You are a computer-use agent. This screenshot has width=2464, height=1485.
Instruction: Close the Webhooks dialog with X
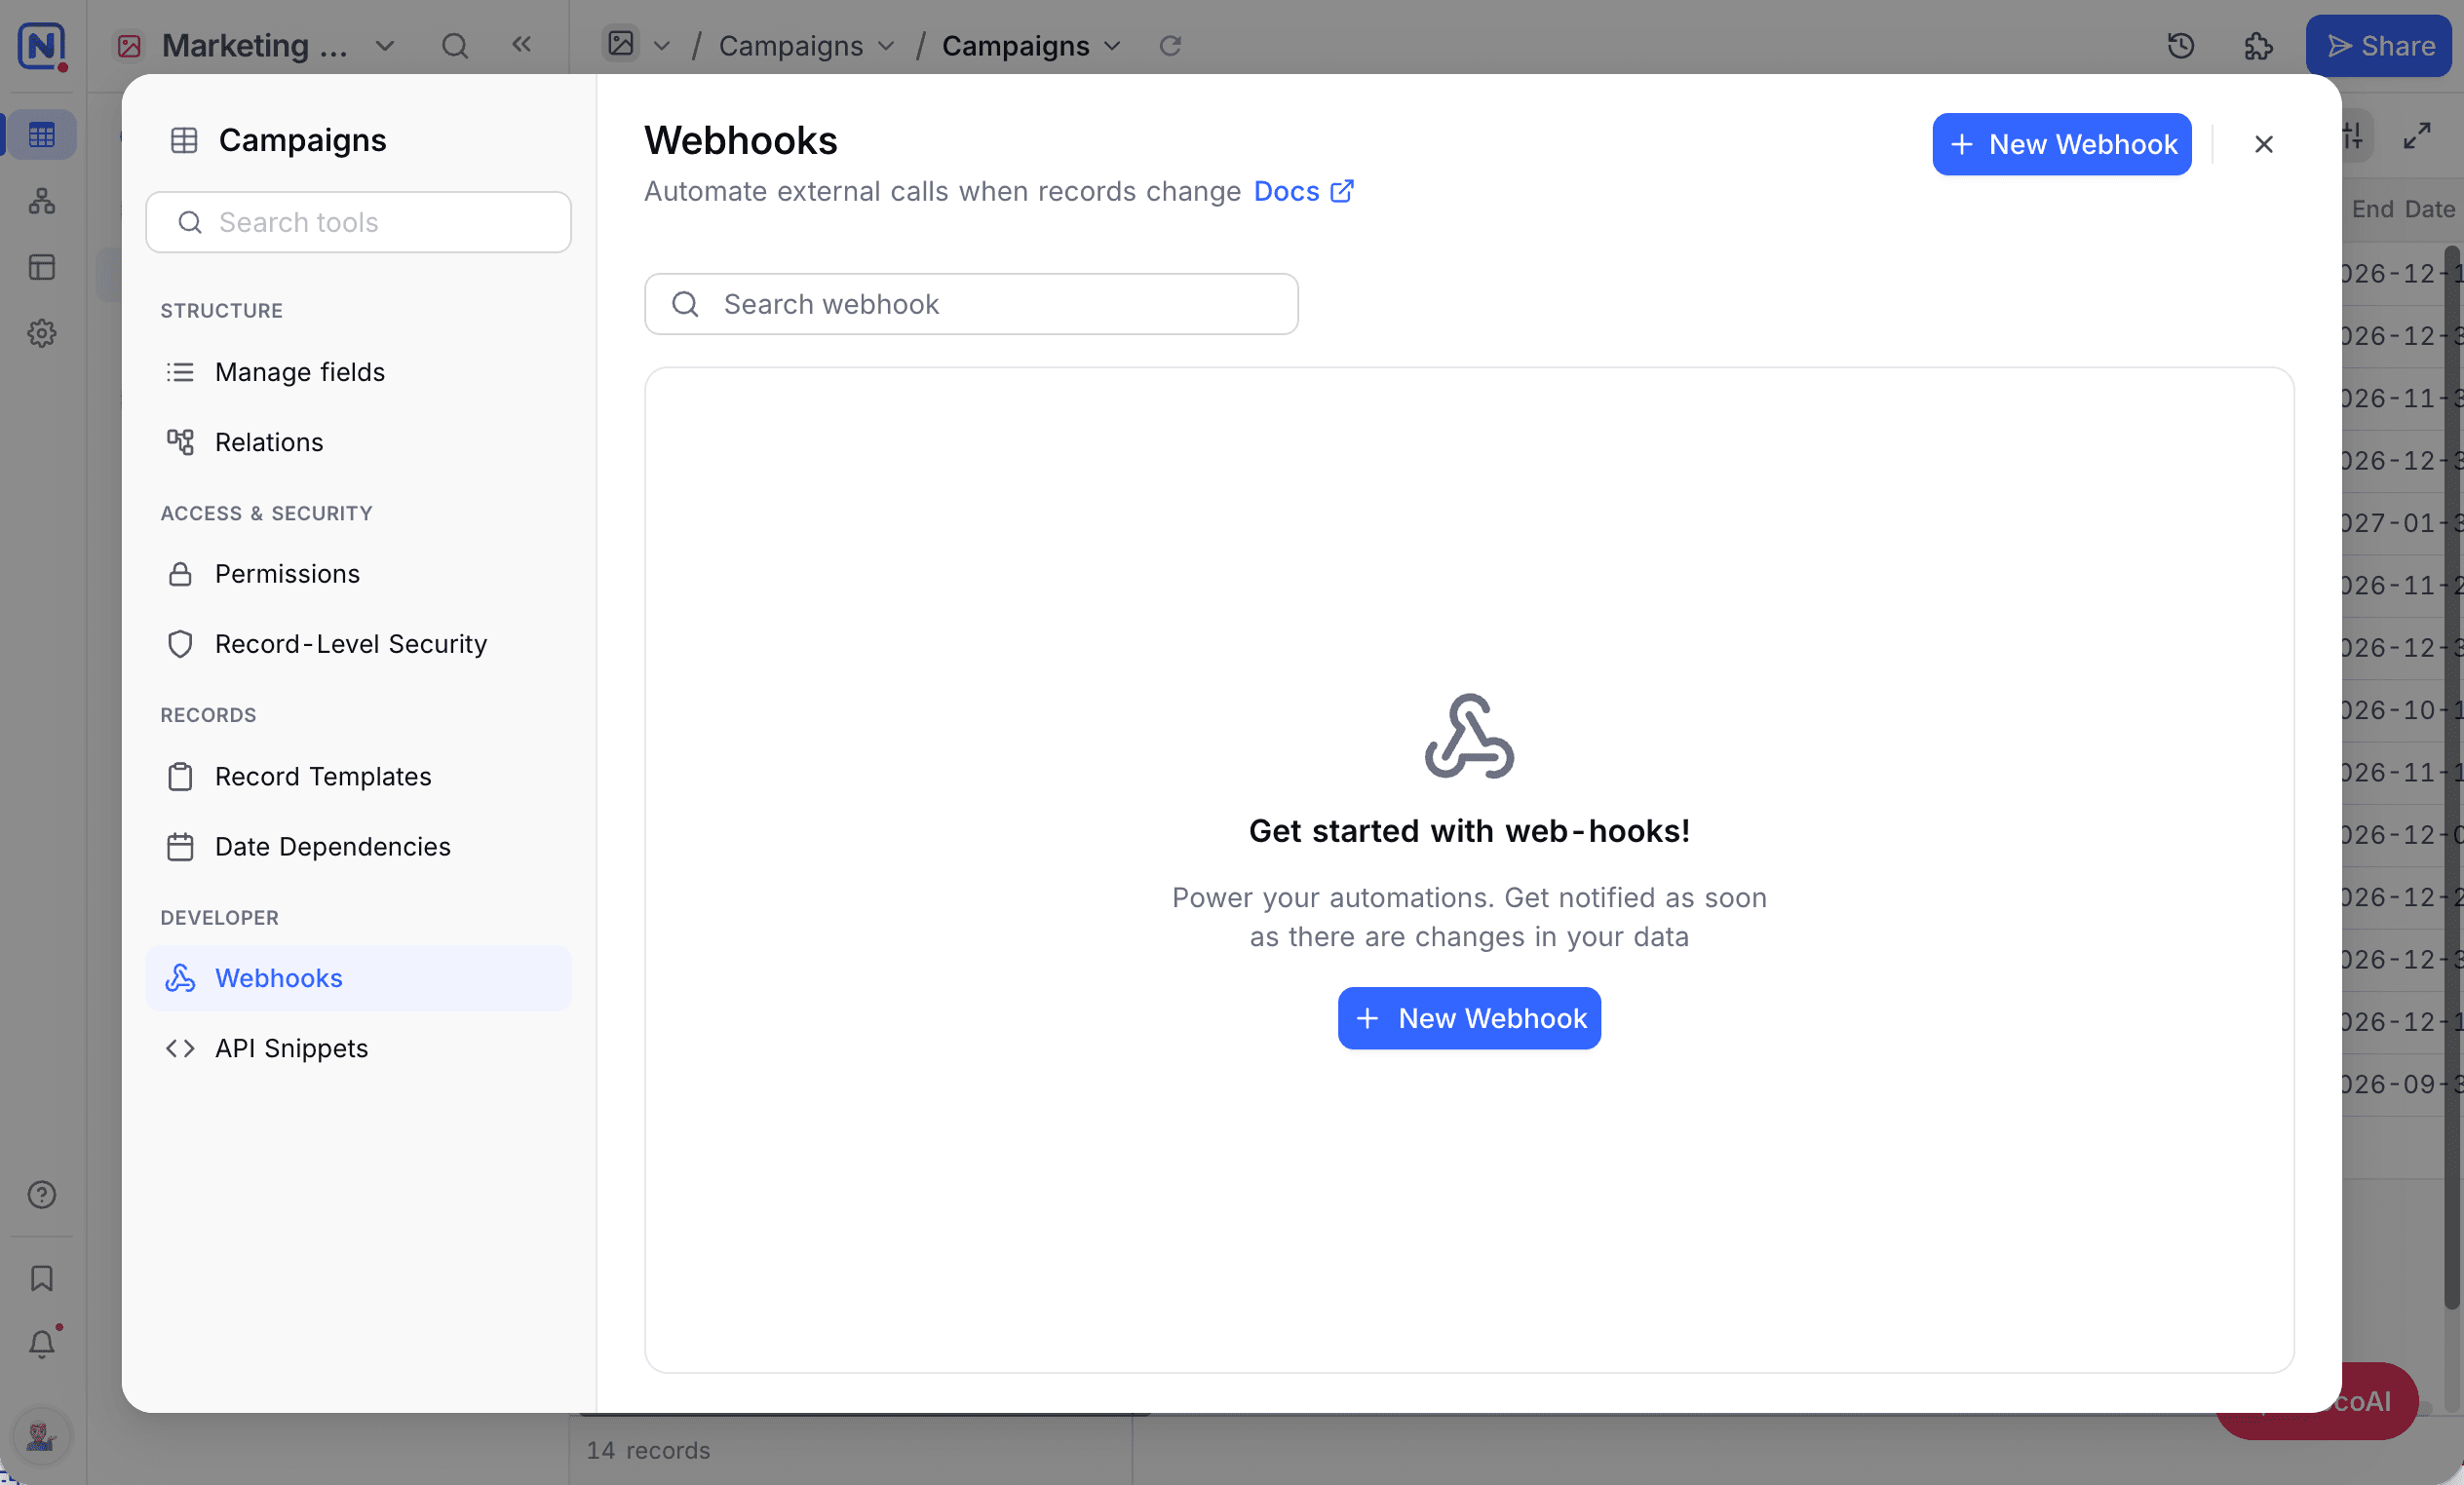click(x=2264, y=144)
